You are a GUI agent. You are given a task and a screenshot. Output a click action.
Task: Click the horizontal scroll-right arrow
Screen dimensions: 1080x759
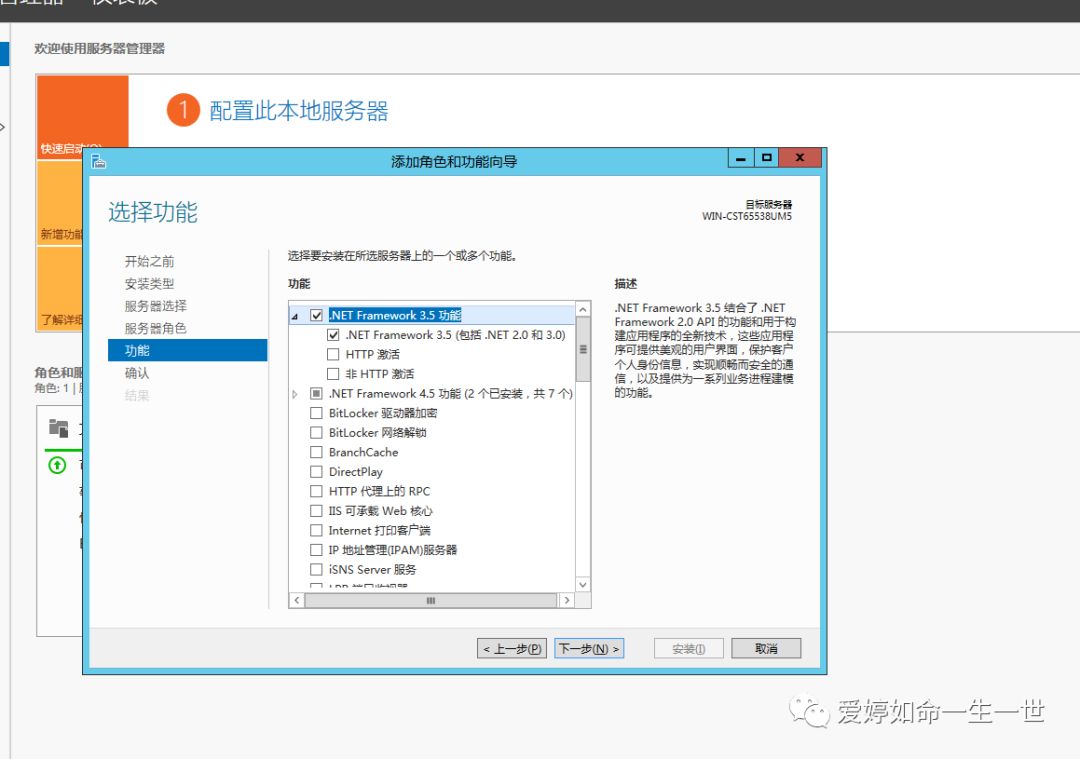[566, 601]
